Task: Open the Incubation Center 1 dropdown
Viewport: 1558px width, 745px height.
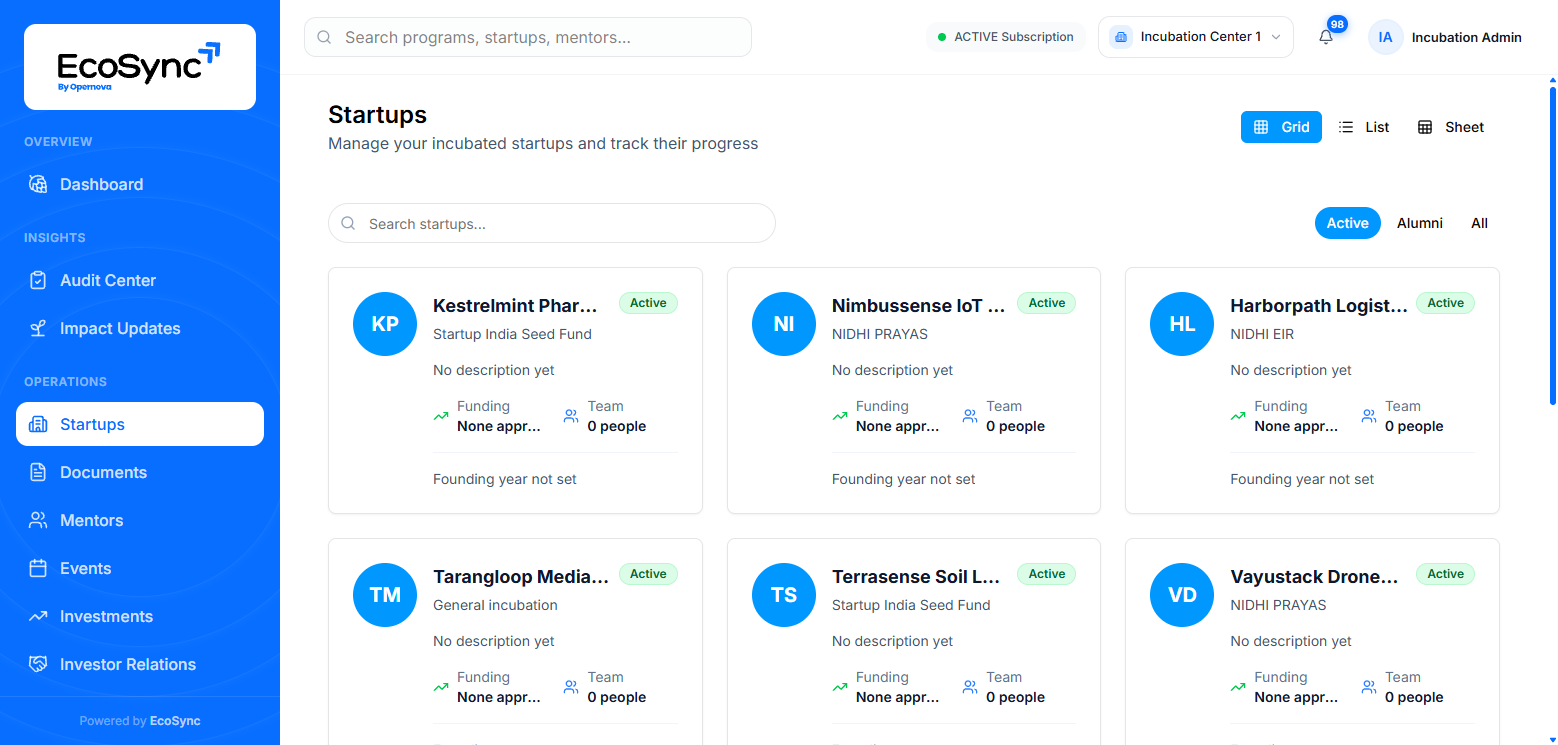Action: pos(1195,37)
